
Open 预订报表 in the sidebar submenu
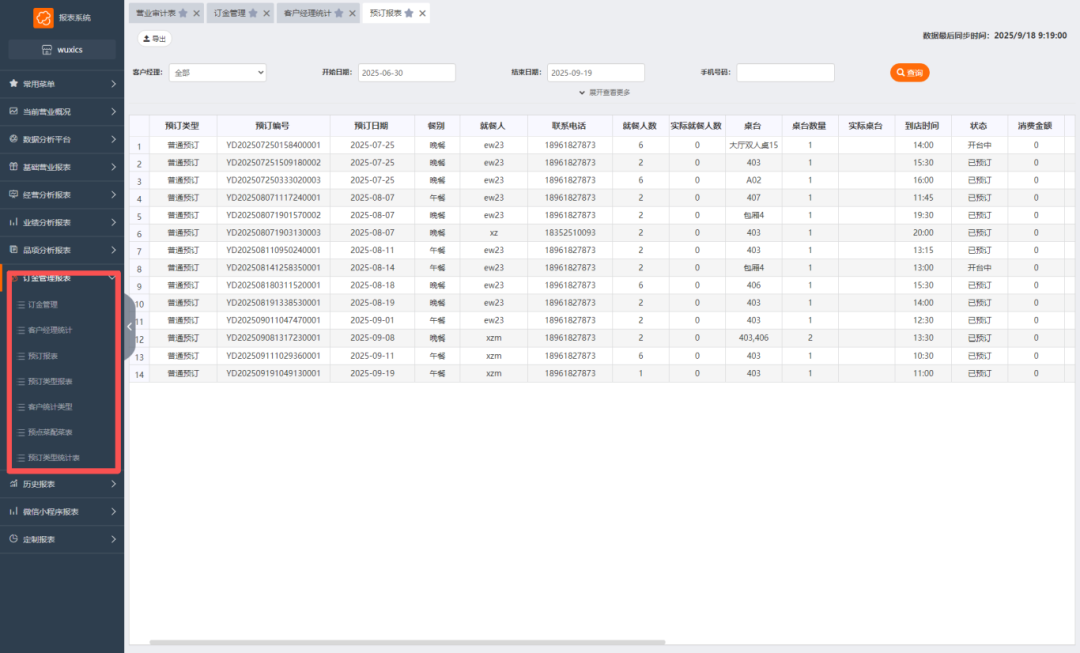43,356
